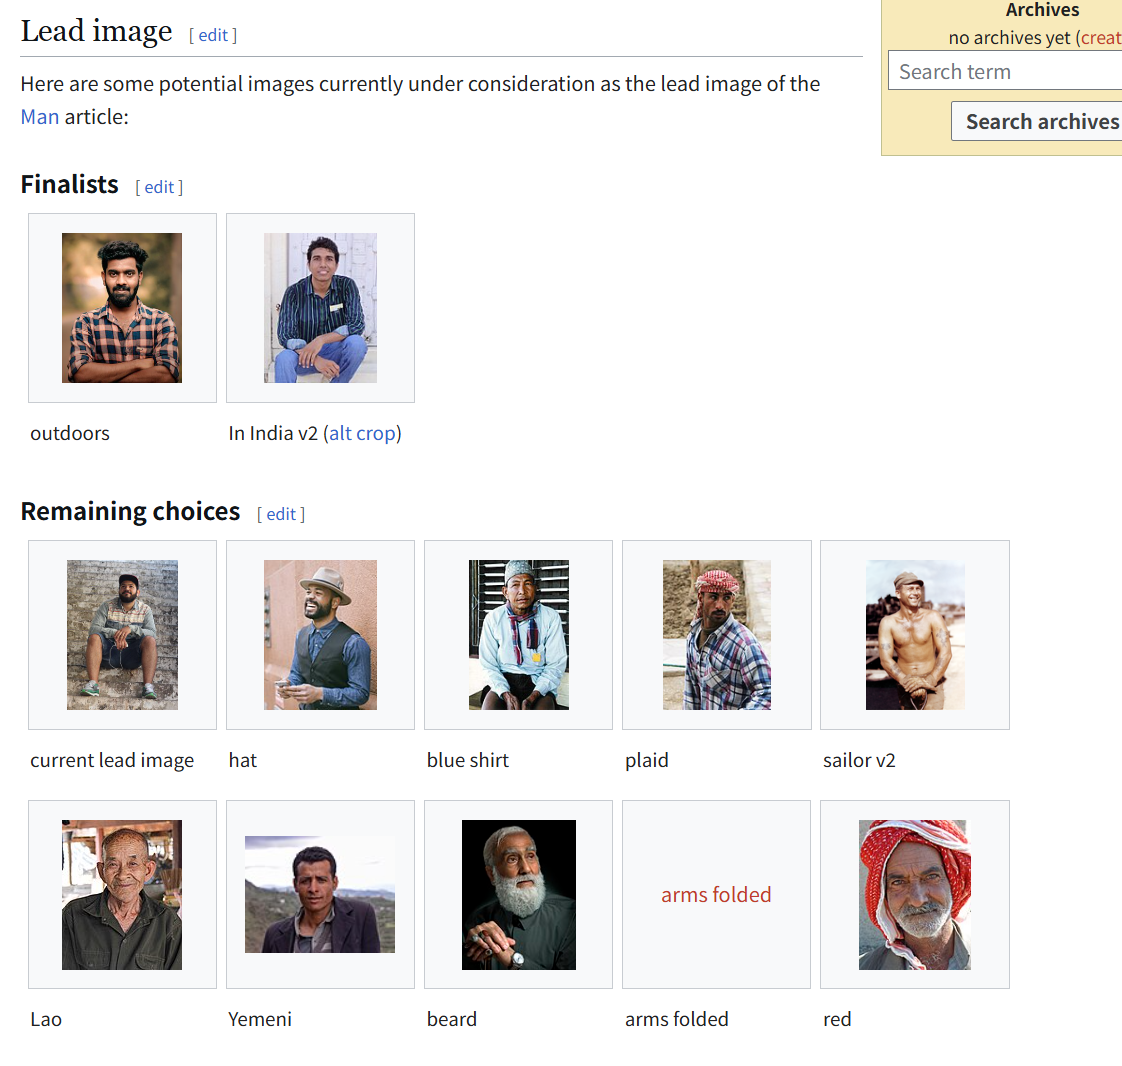Focus the archive Search term field
This screenshot has width=1122, height=1066.
[1005, 71]
